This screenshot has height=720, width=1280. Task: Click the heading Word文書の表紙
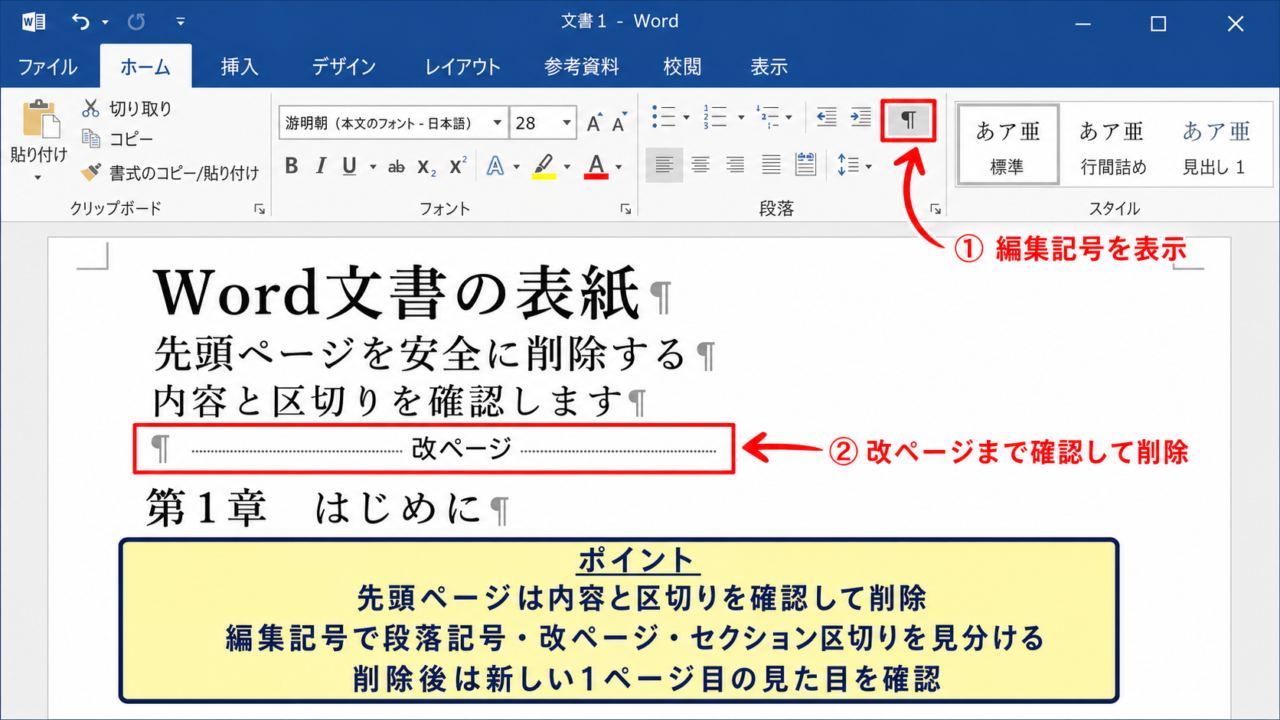pyautogui.click(x=397, y=293)
